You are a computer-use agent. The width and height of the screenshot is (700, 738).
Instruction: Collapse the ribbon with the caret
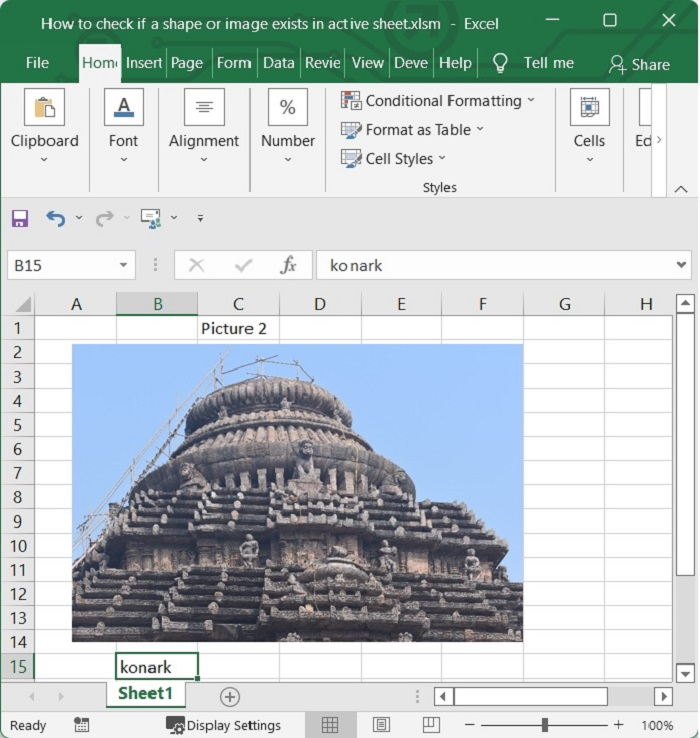(681, 189)
